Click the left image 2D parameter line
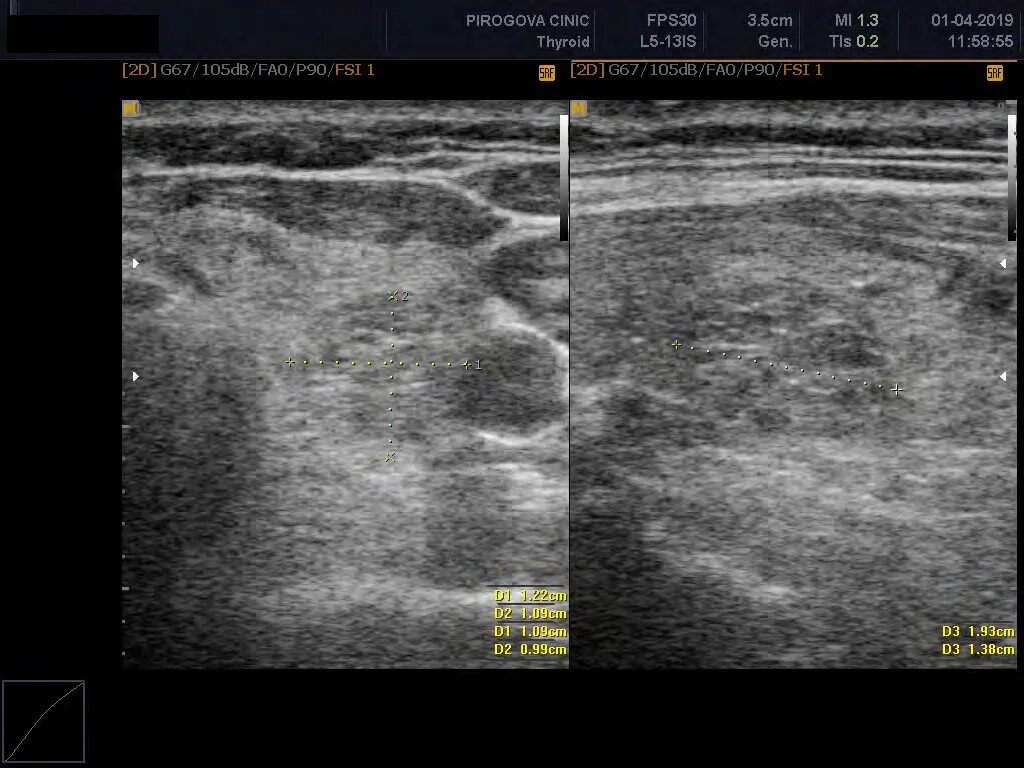The height and width of the screenshot is (768, 1024). coord(248,70)
